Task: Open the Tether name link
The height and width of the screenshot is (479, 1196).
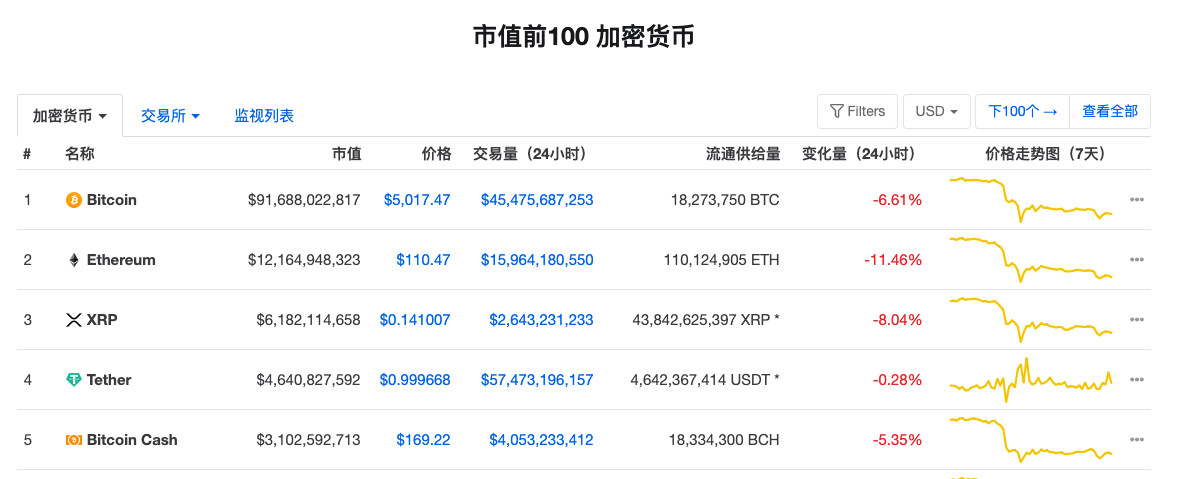Action: 108,380
